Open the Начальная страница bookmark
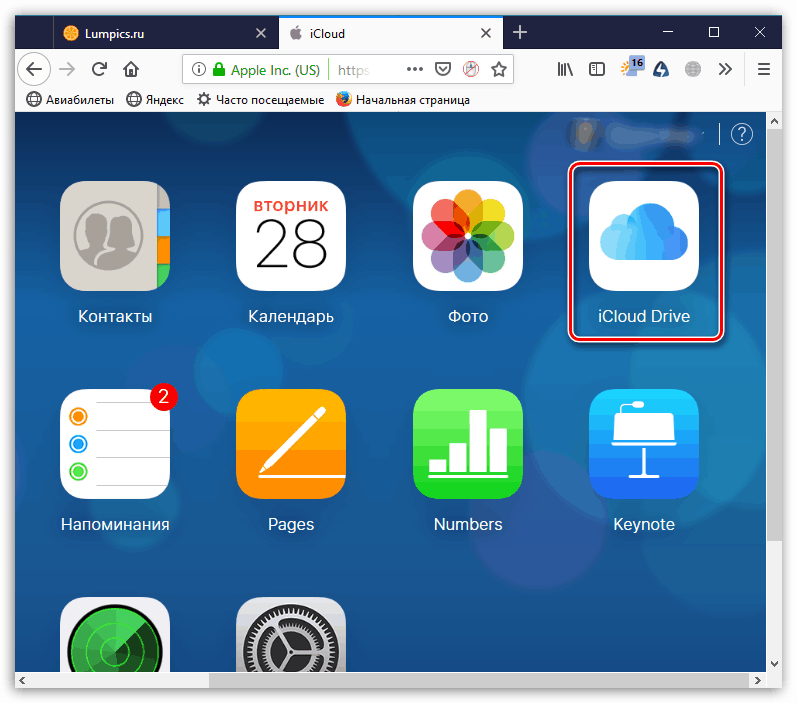The image size is (797, 703). (403, 100)
